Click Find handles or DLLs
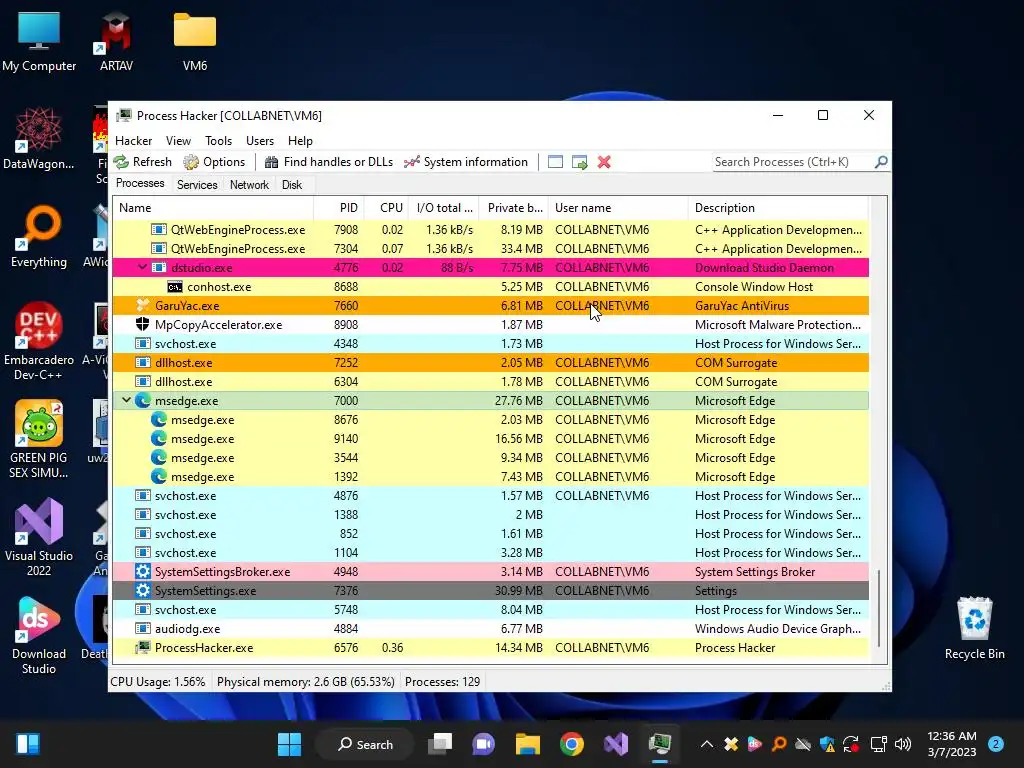 pos(329,162)
